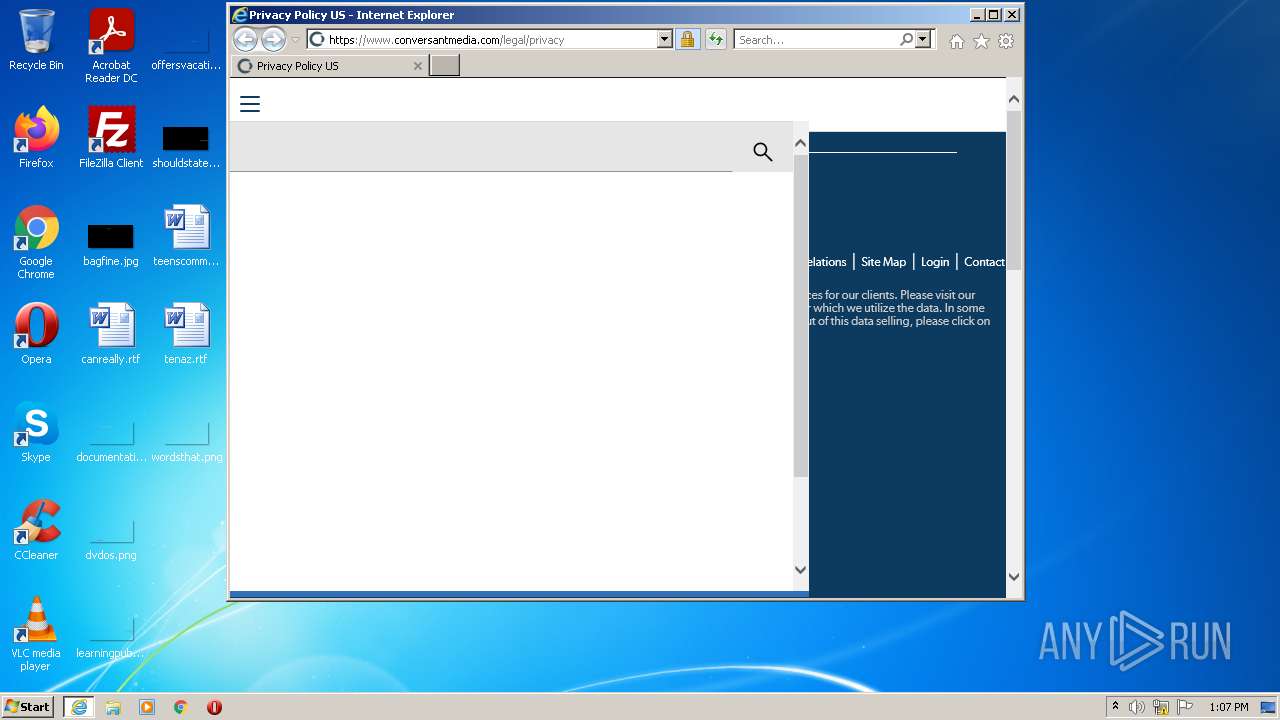Refresh the page with the green arrows
The height and width of the screenshot is (720, 1280).
tap(715, 39)
